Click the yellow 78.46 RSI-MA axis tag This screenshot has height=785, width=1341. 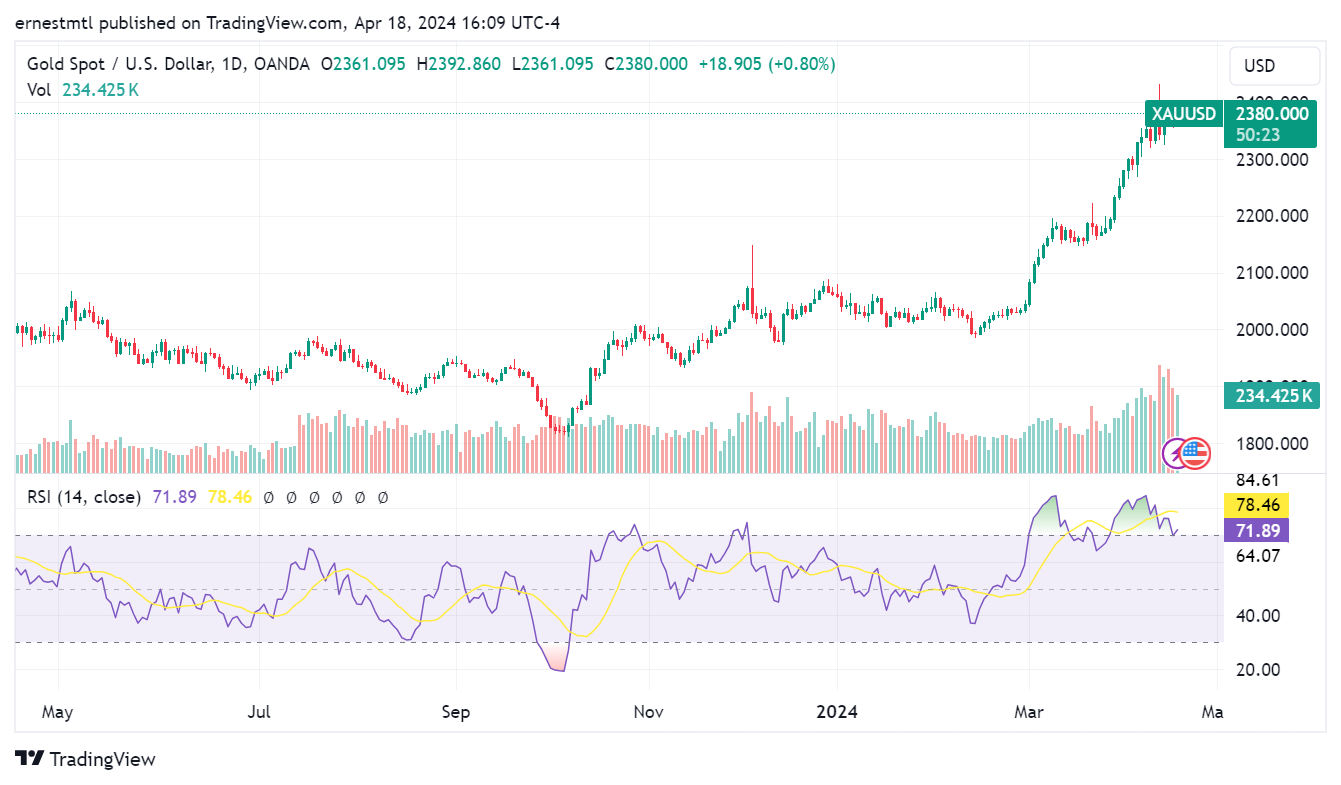pyautogui.click(x=1256, y=506)
